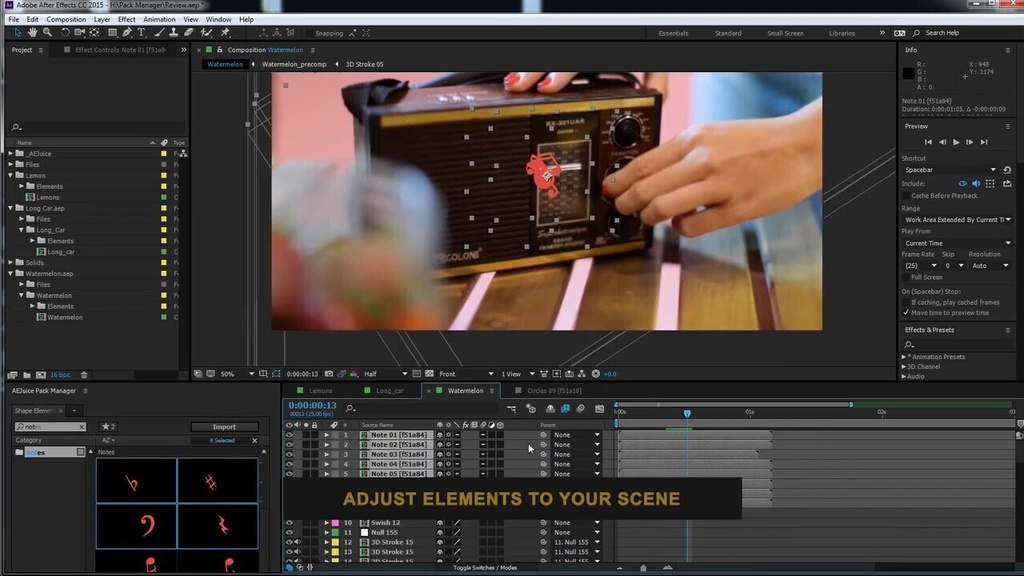
Task: Select the Pen tool
Action: [127, 32]
